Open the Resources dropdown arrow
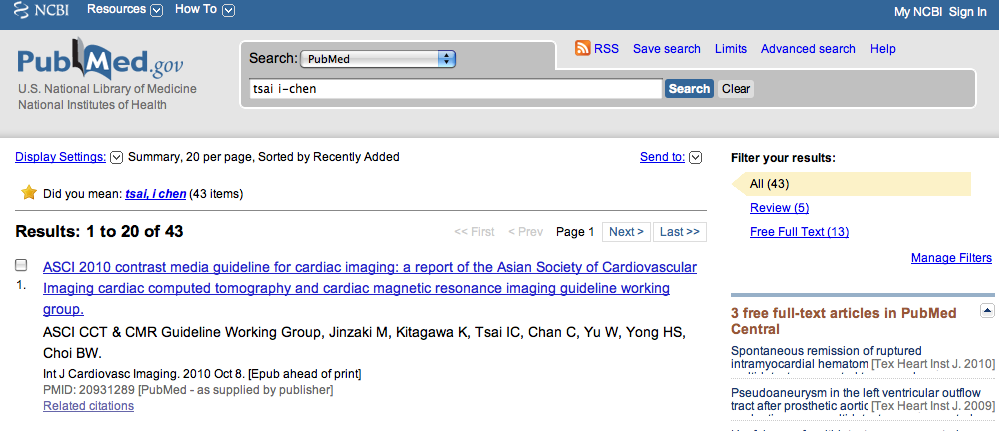The height and width of the screenshot is (431, 999). [157, 10]
